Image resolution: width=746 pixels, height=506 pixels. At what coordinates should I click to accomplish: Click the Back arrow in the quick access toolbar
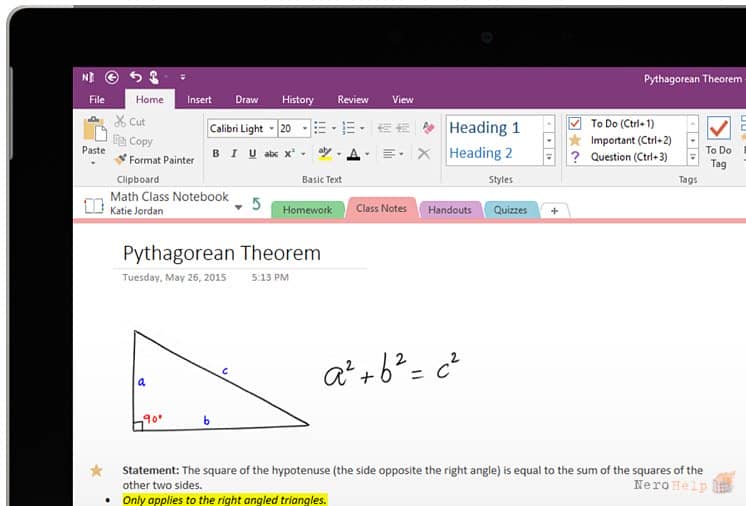pyautogui.click(x=112, y=77)
